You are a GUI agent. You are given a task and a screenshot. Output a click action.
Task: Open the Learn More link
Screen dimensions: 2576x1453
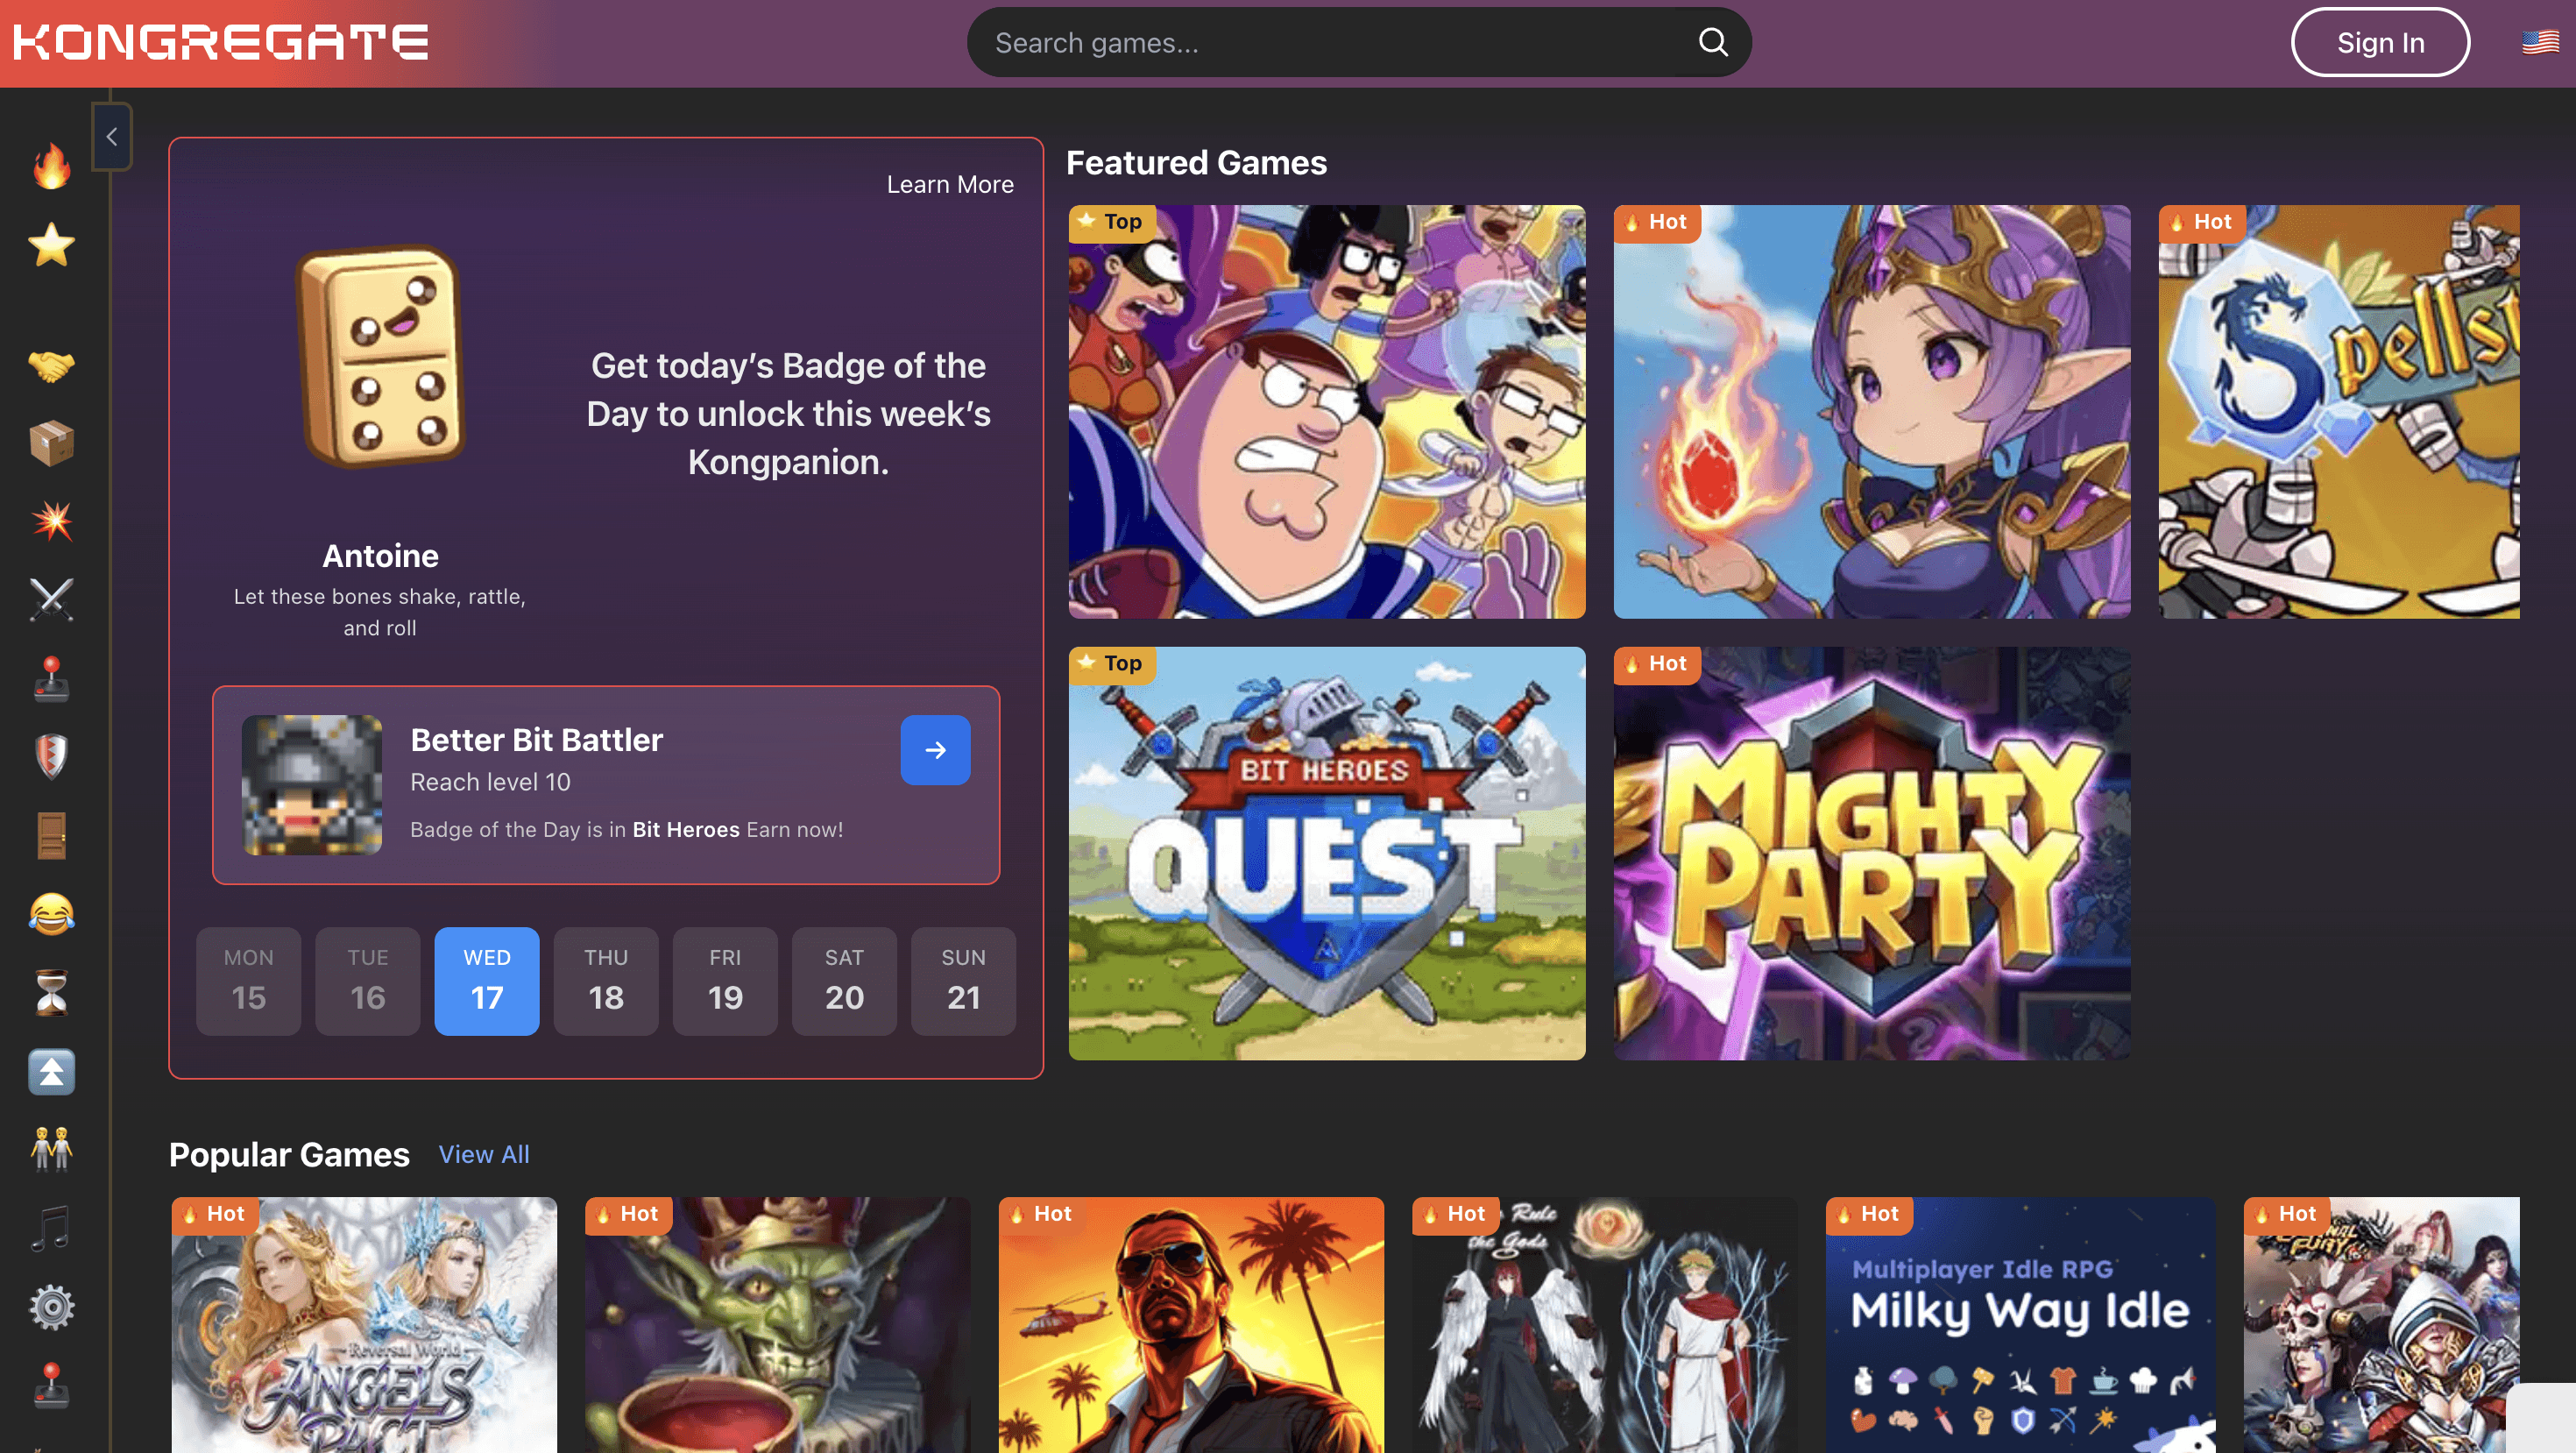949,184
